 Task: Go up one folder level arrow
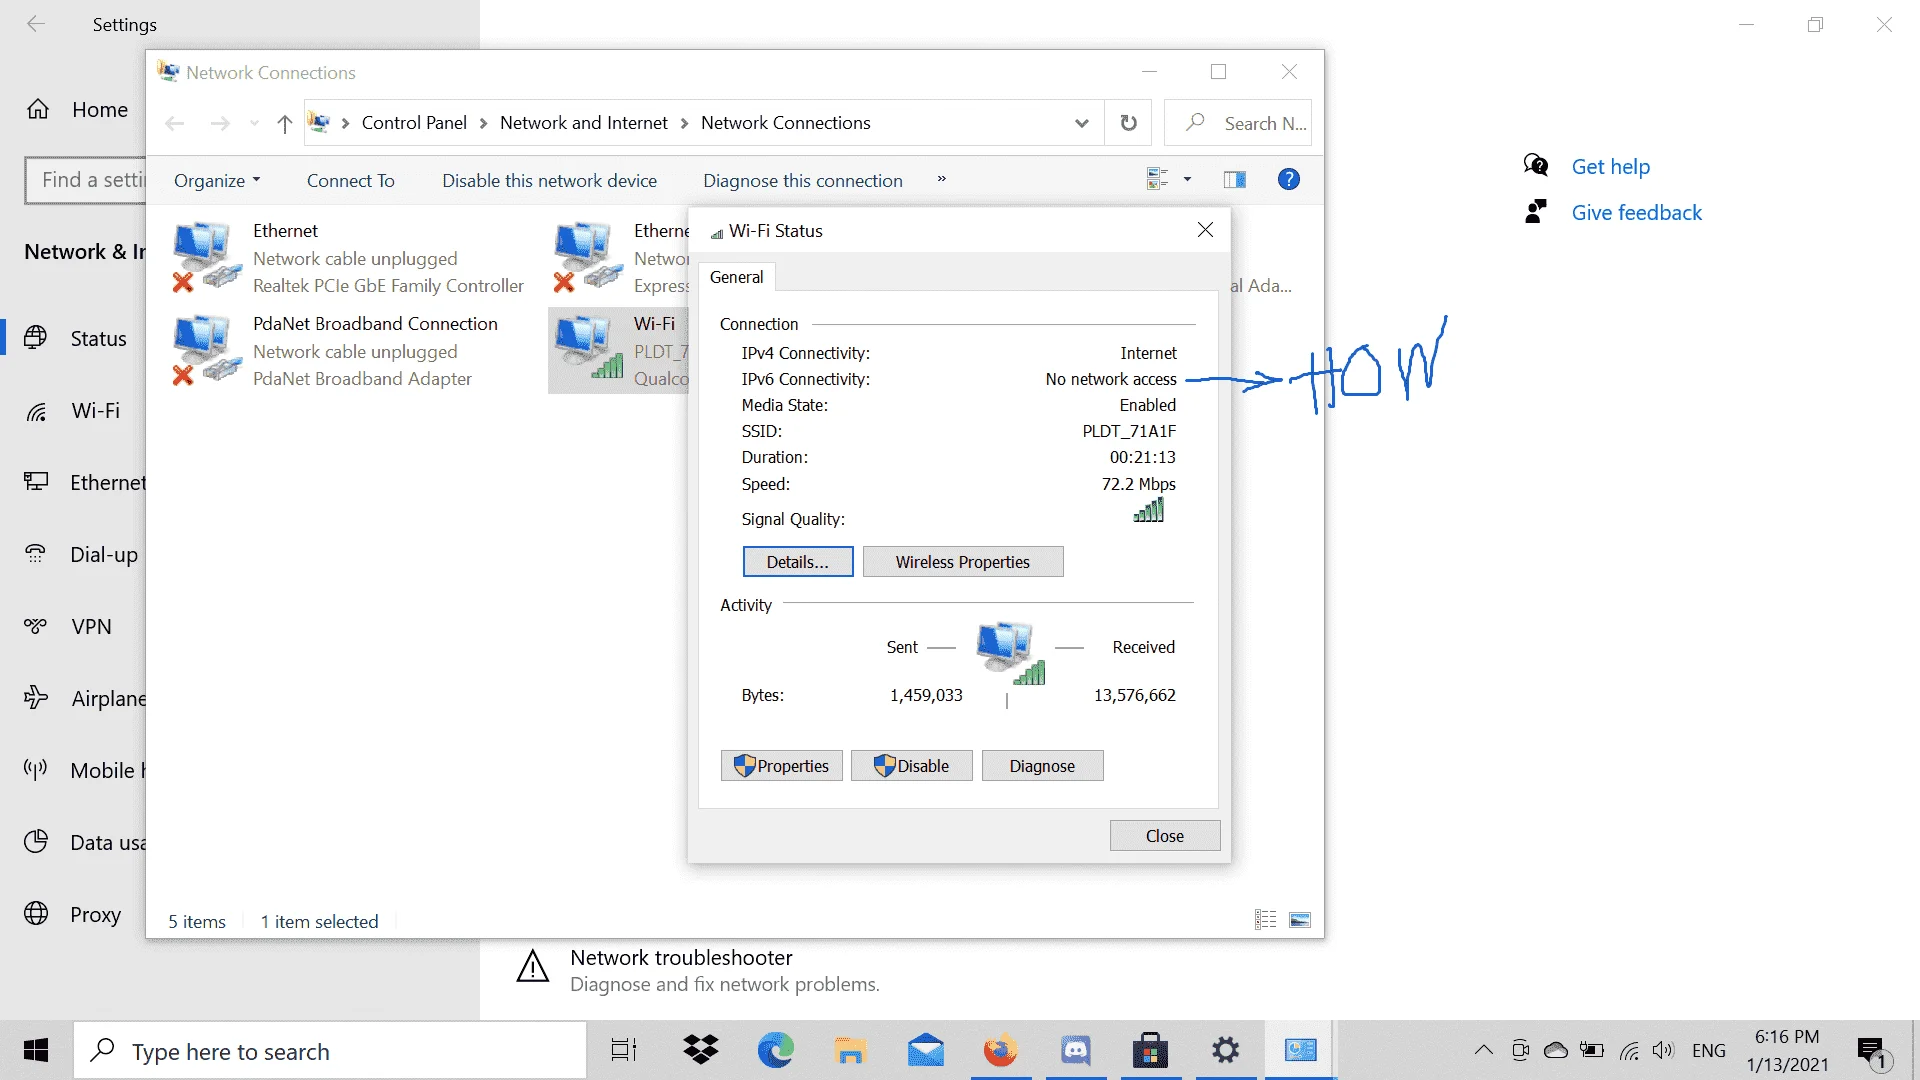pyautogui.click(x=285, y=123)
